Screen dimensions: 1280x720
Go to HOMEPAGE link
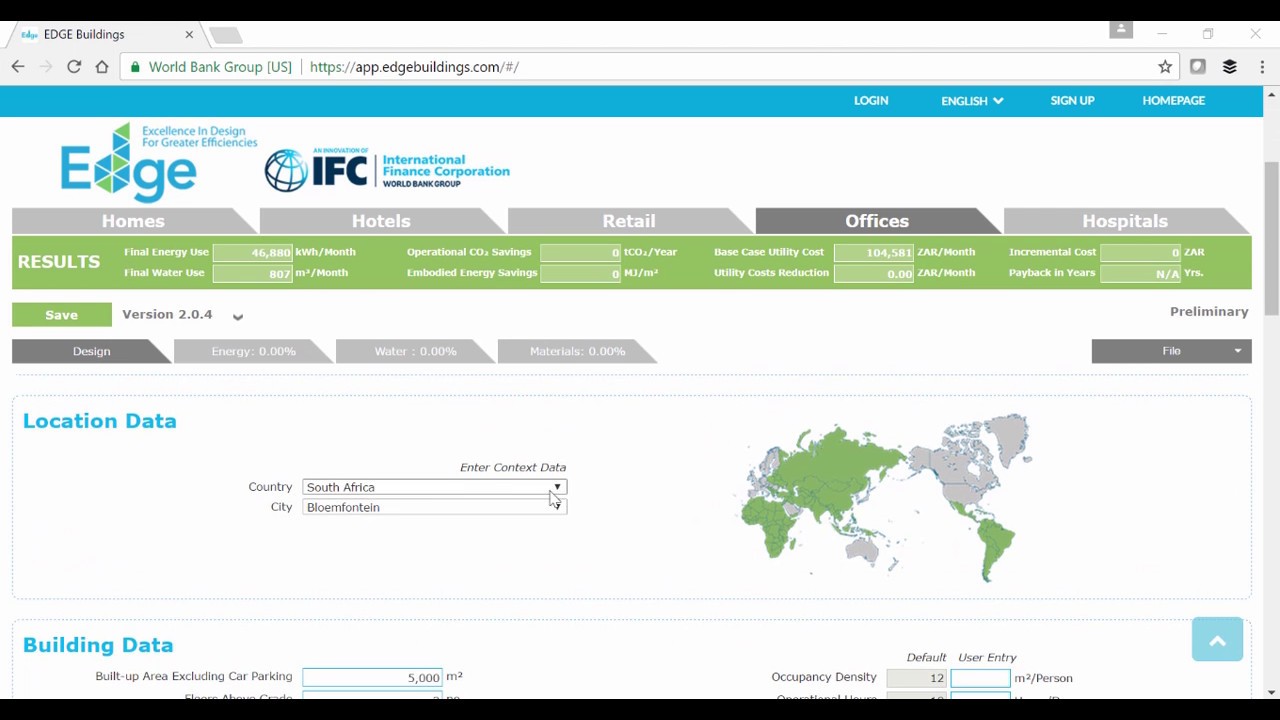(x=1173, y=101)
